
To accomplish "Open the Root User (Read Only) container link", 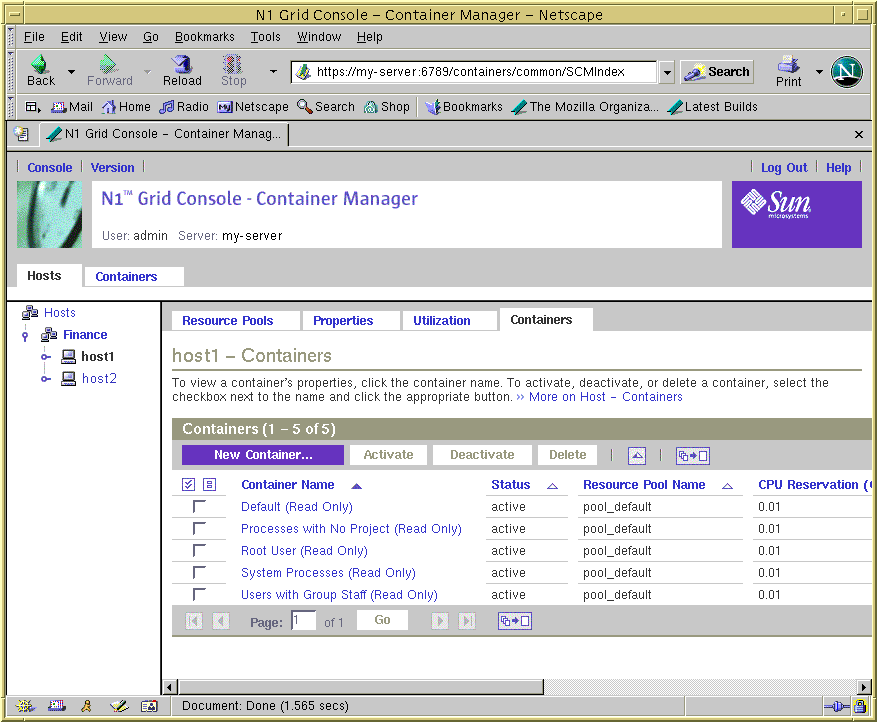I will (304, 551).
